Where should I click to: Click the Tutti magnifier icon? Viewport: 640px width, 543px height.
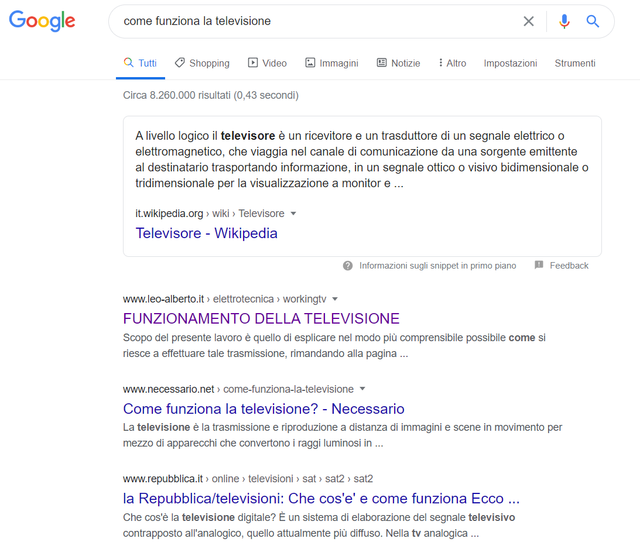[129, 62]
